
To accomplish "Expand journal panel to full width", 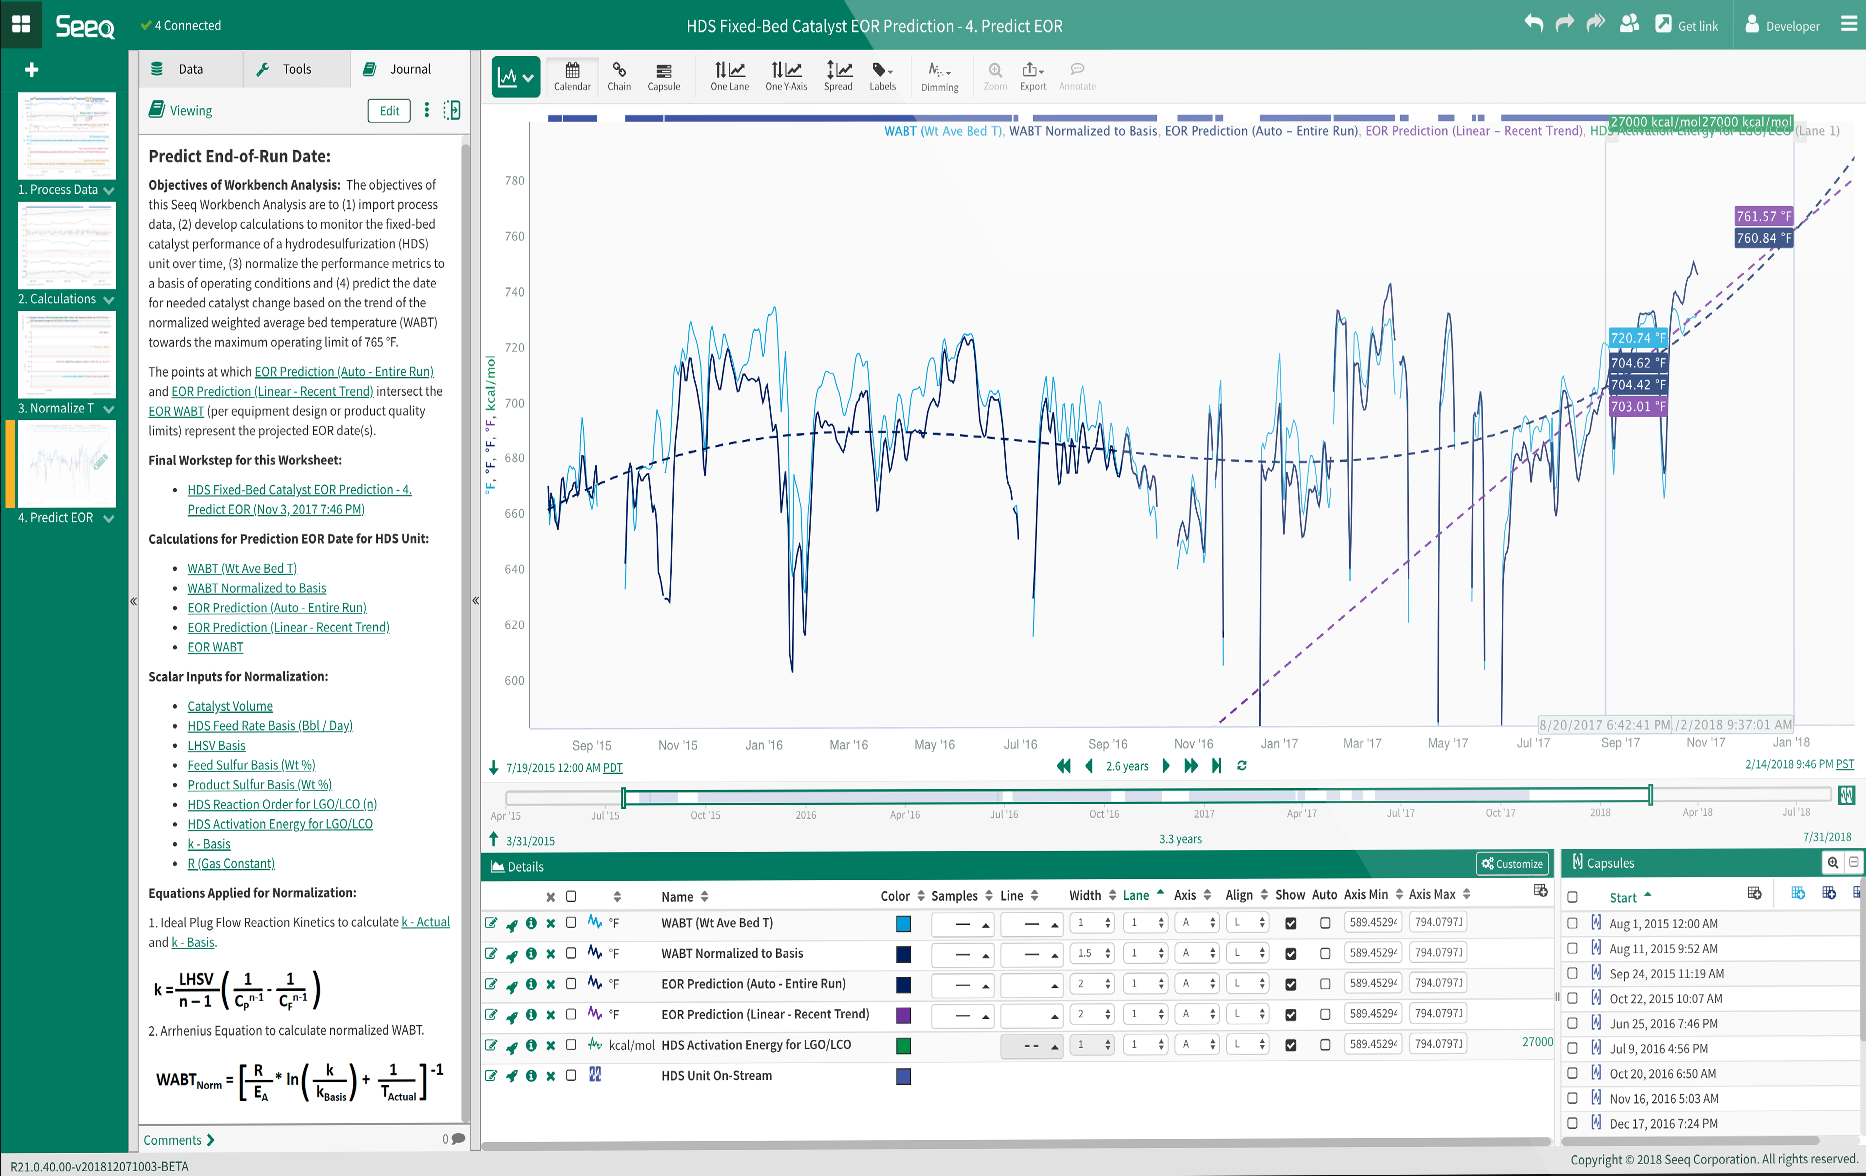I will coord(452,110).
